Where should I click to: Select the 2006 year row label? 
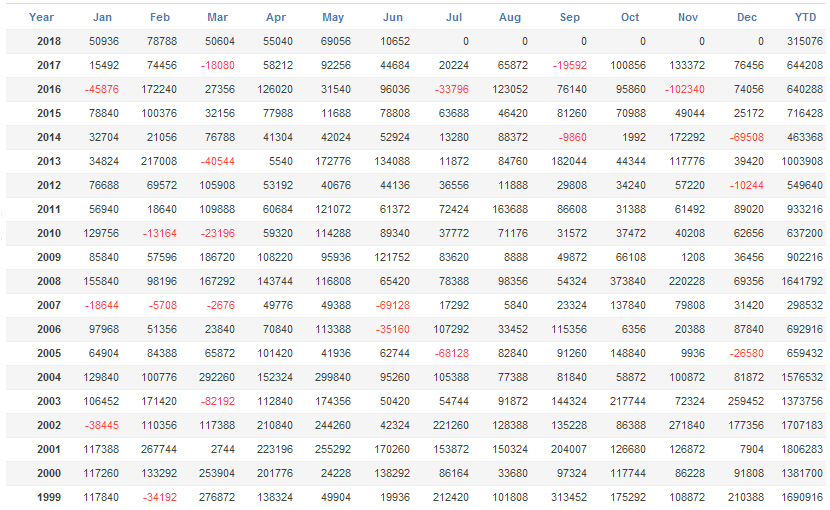click(x=49, y=329)
